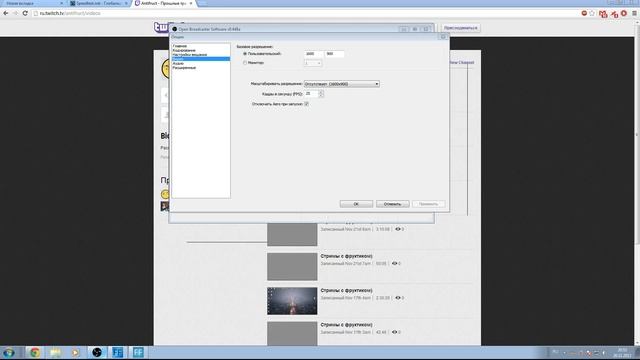The width and height of the screenshot is (640, 360).
Task: Switch to the second browser tab
Action: click(98, 3)
